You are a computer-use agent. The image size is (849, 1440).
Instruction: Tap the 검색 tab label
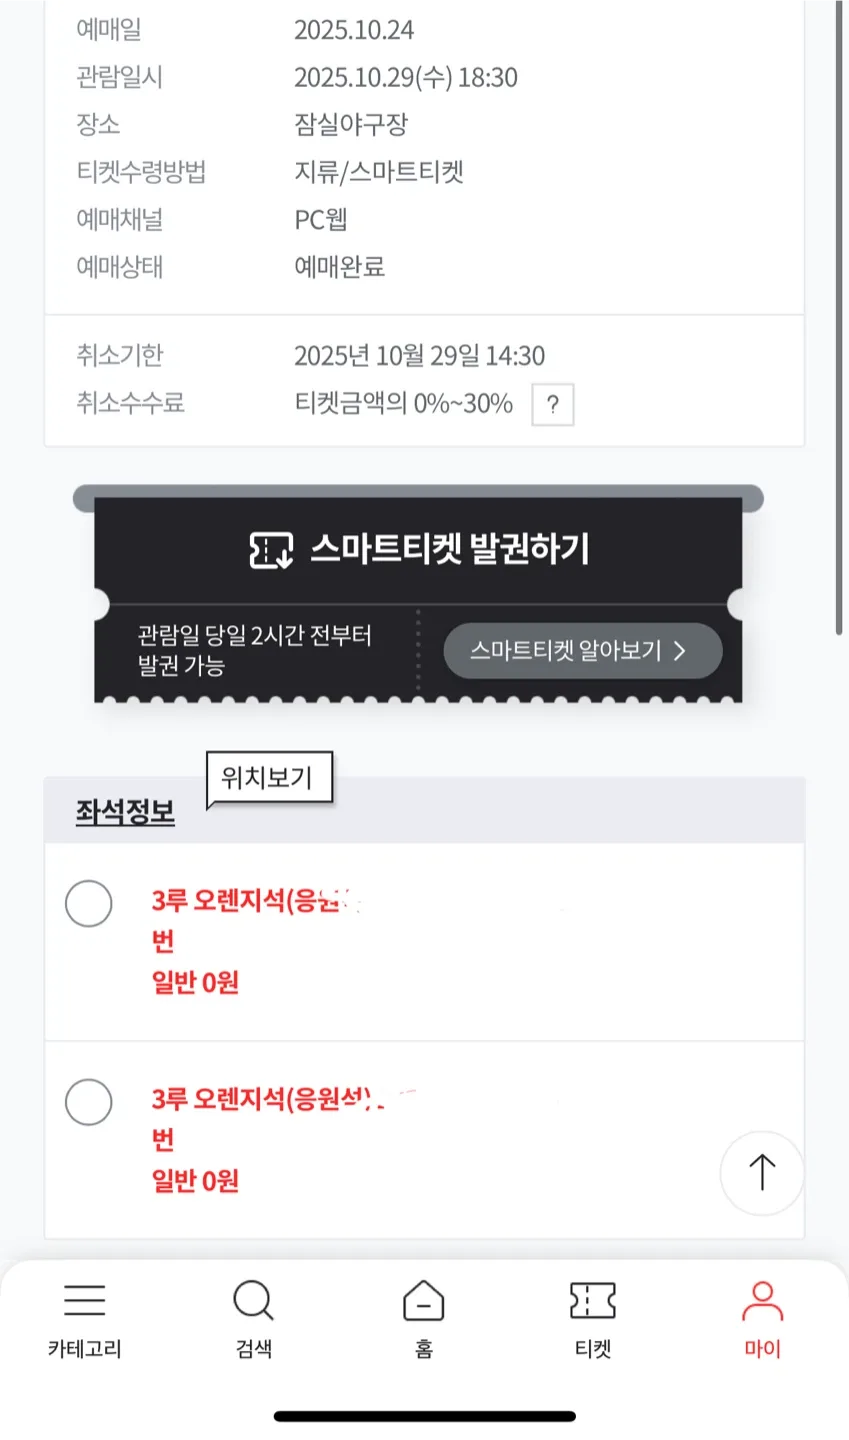[253, 1349]
